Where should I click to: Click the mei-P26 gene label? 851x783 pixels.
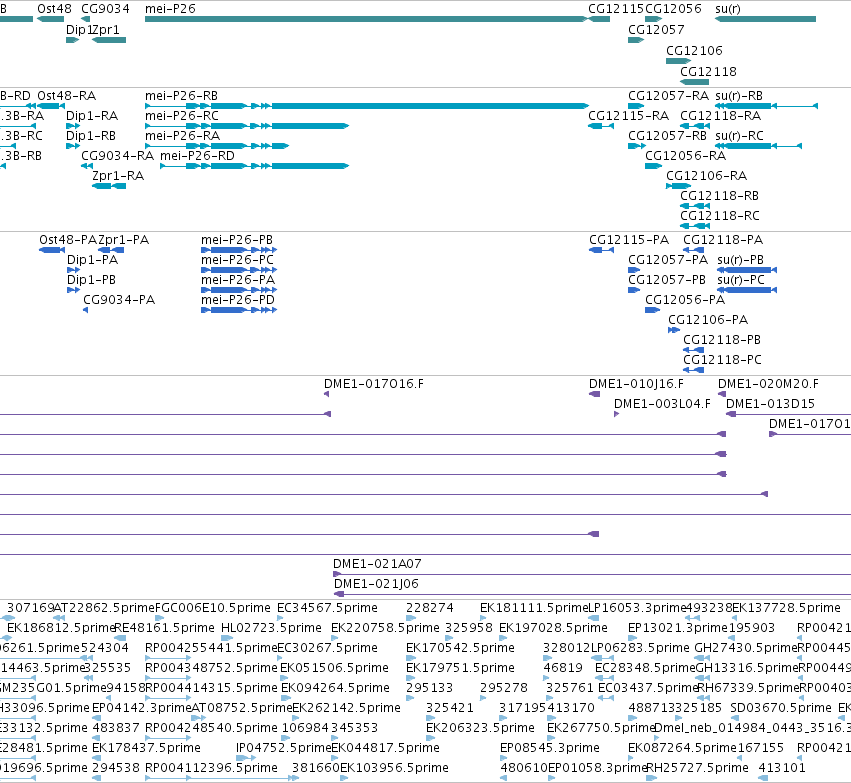coord(170,9)
